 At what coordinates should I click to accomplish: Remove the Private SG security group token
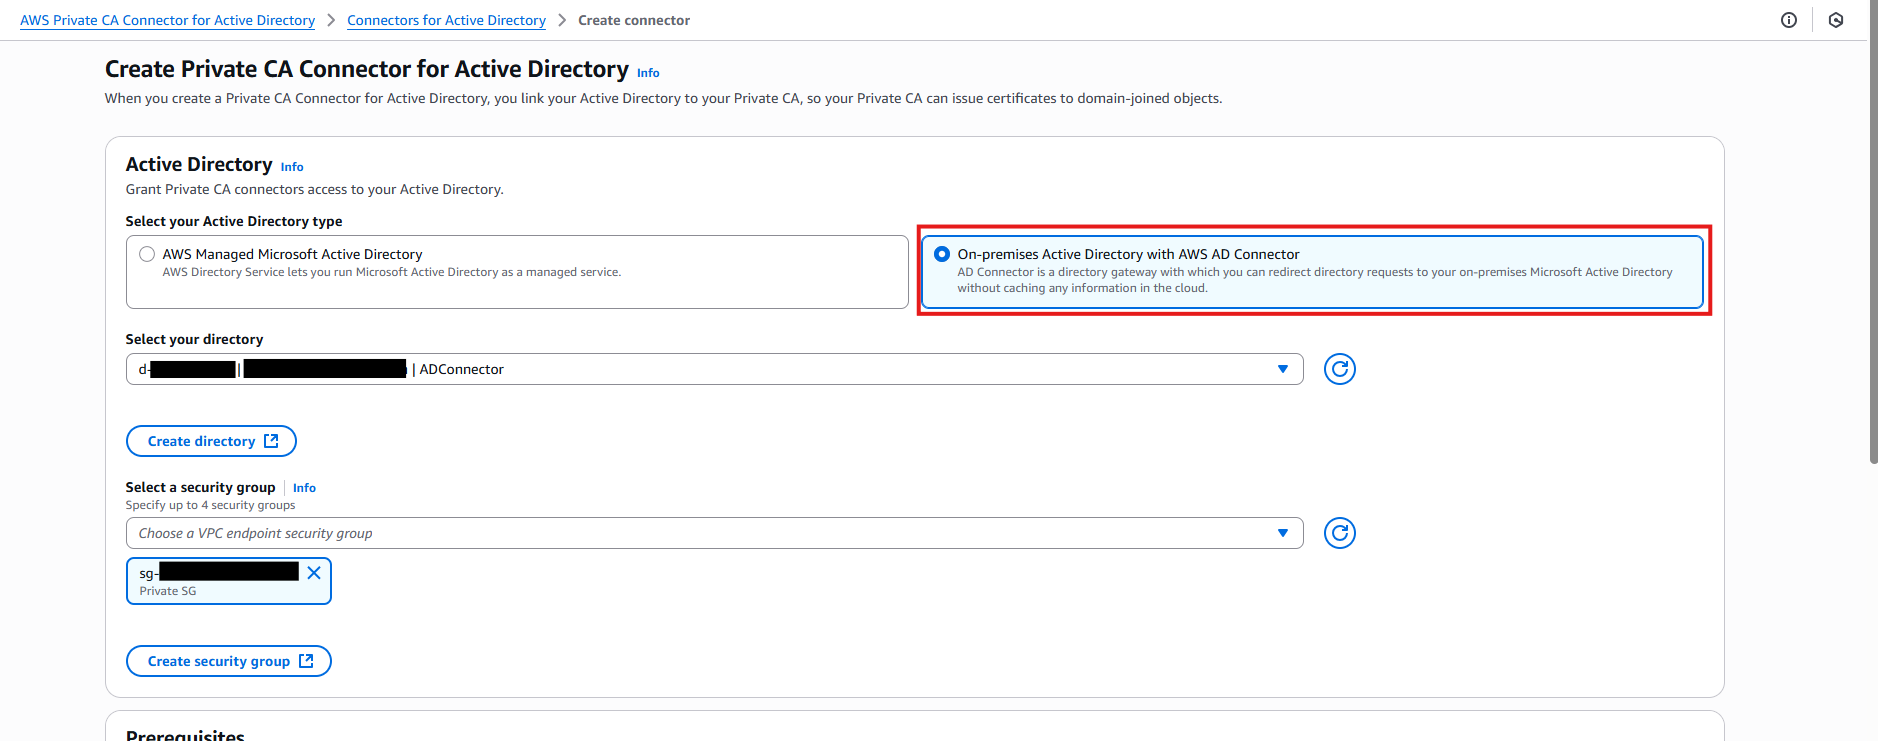(x=314, y=572)
